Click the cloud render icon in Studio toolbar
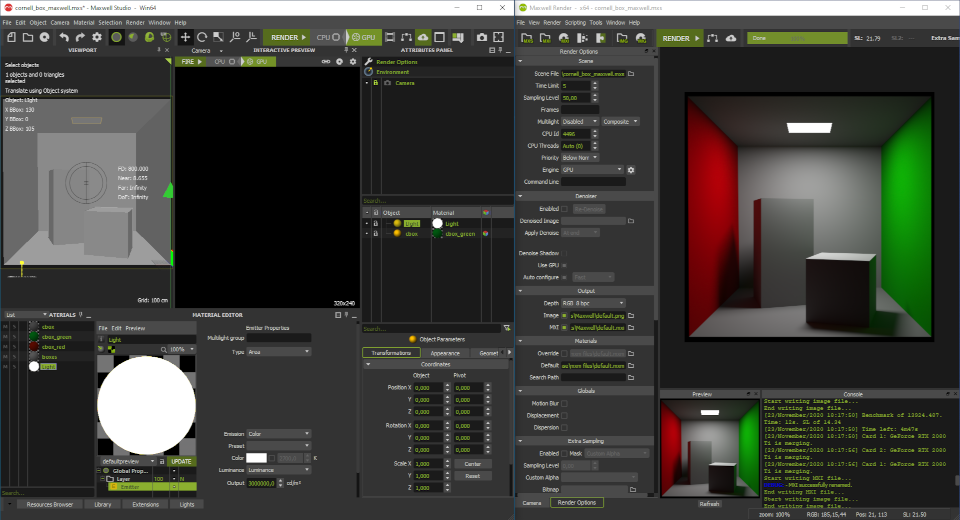This screenshot has height=520, width=960. [423, 37]
